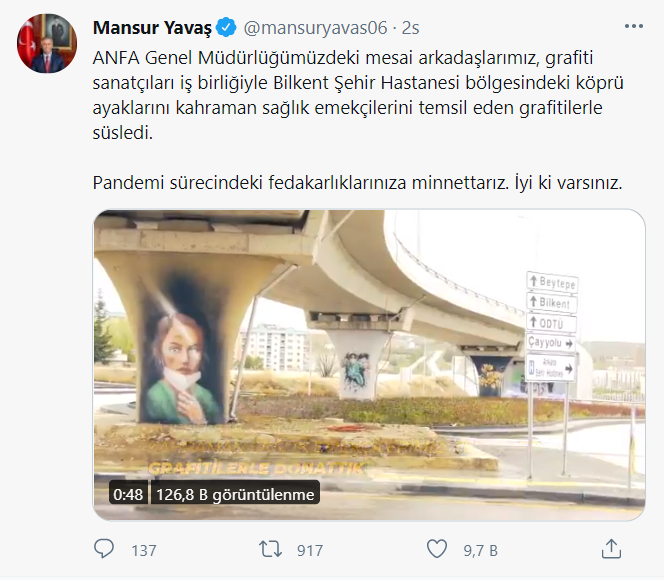Click the 917 retweets count
This screenshot has width=664, height=580.
coord(310,550)
